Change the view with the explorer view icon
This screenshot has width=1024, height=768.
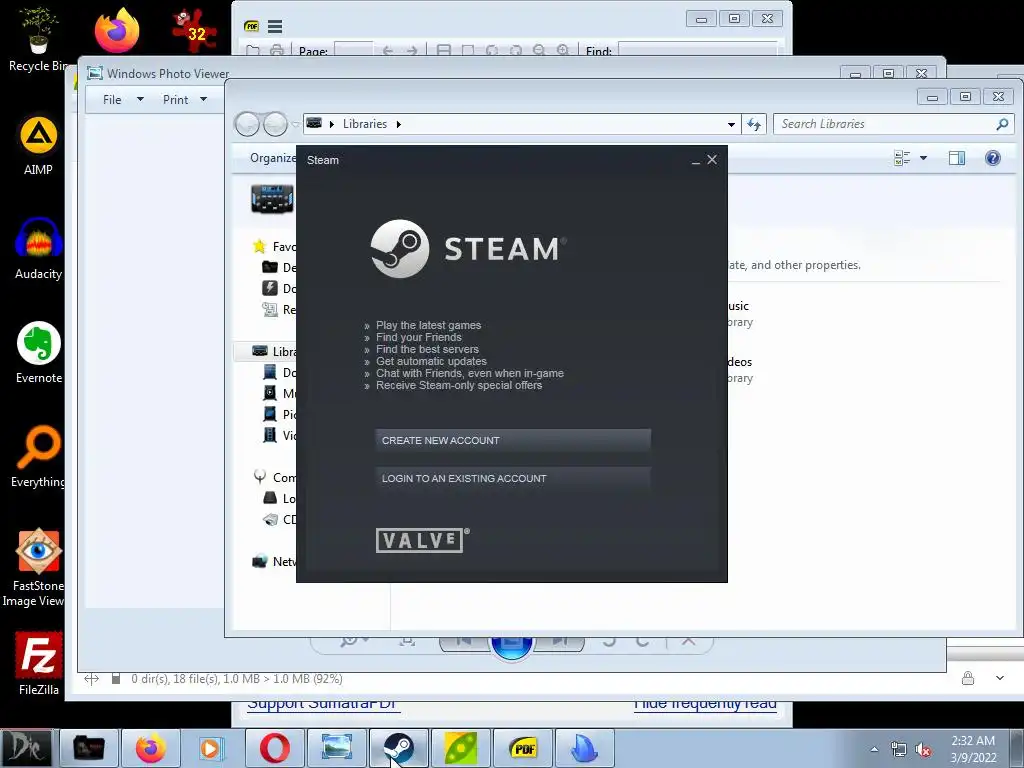902,158
